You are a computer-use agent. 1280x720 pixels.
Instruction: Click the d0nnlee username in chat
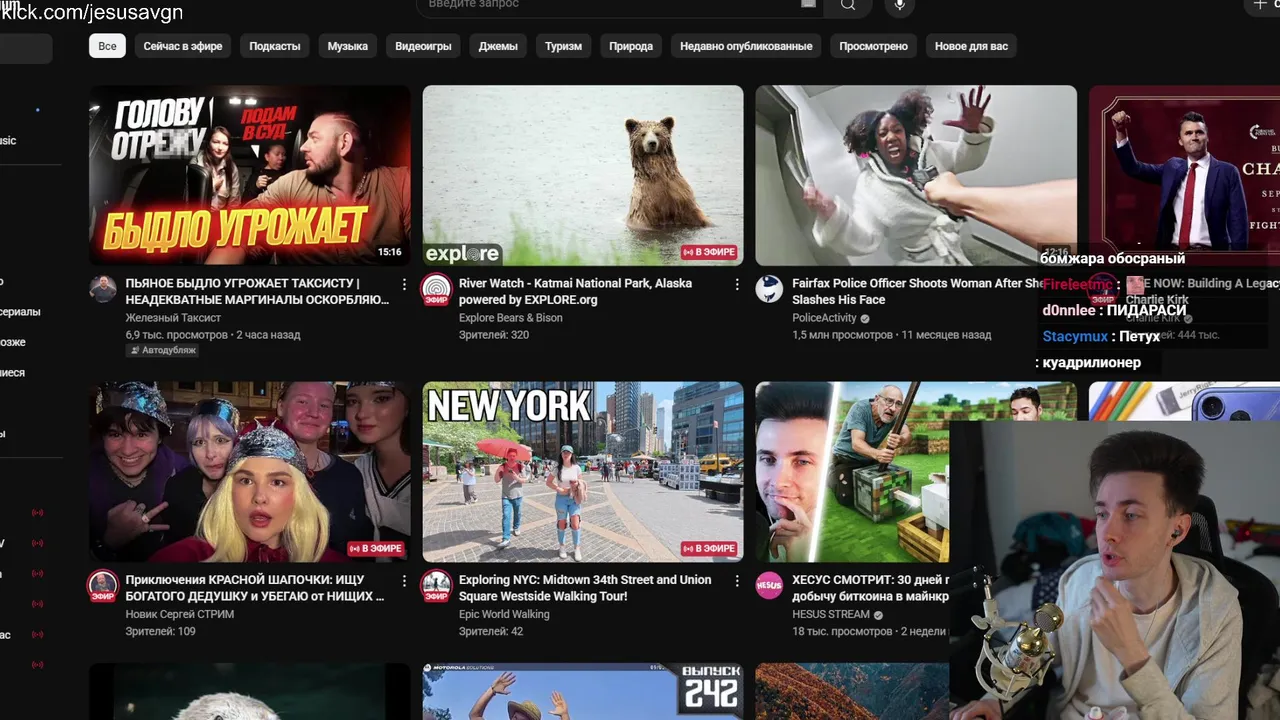[x=1069, y=311]
